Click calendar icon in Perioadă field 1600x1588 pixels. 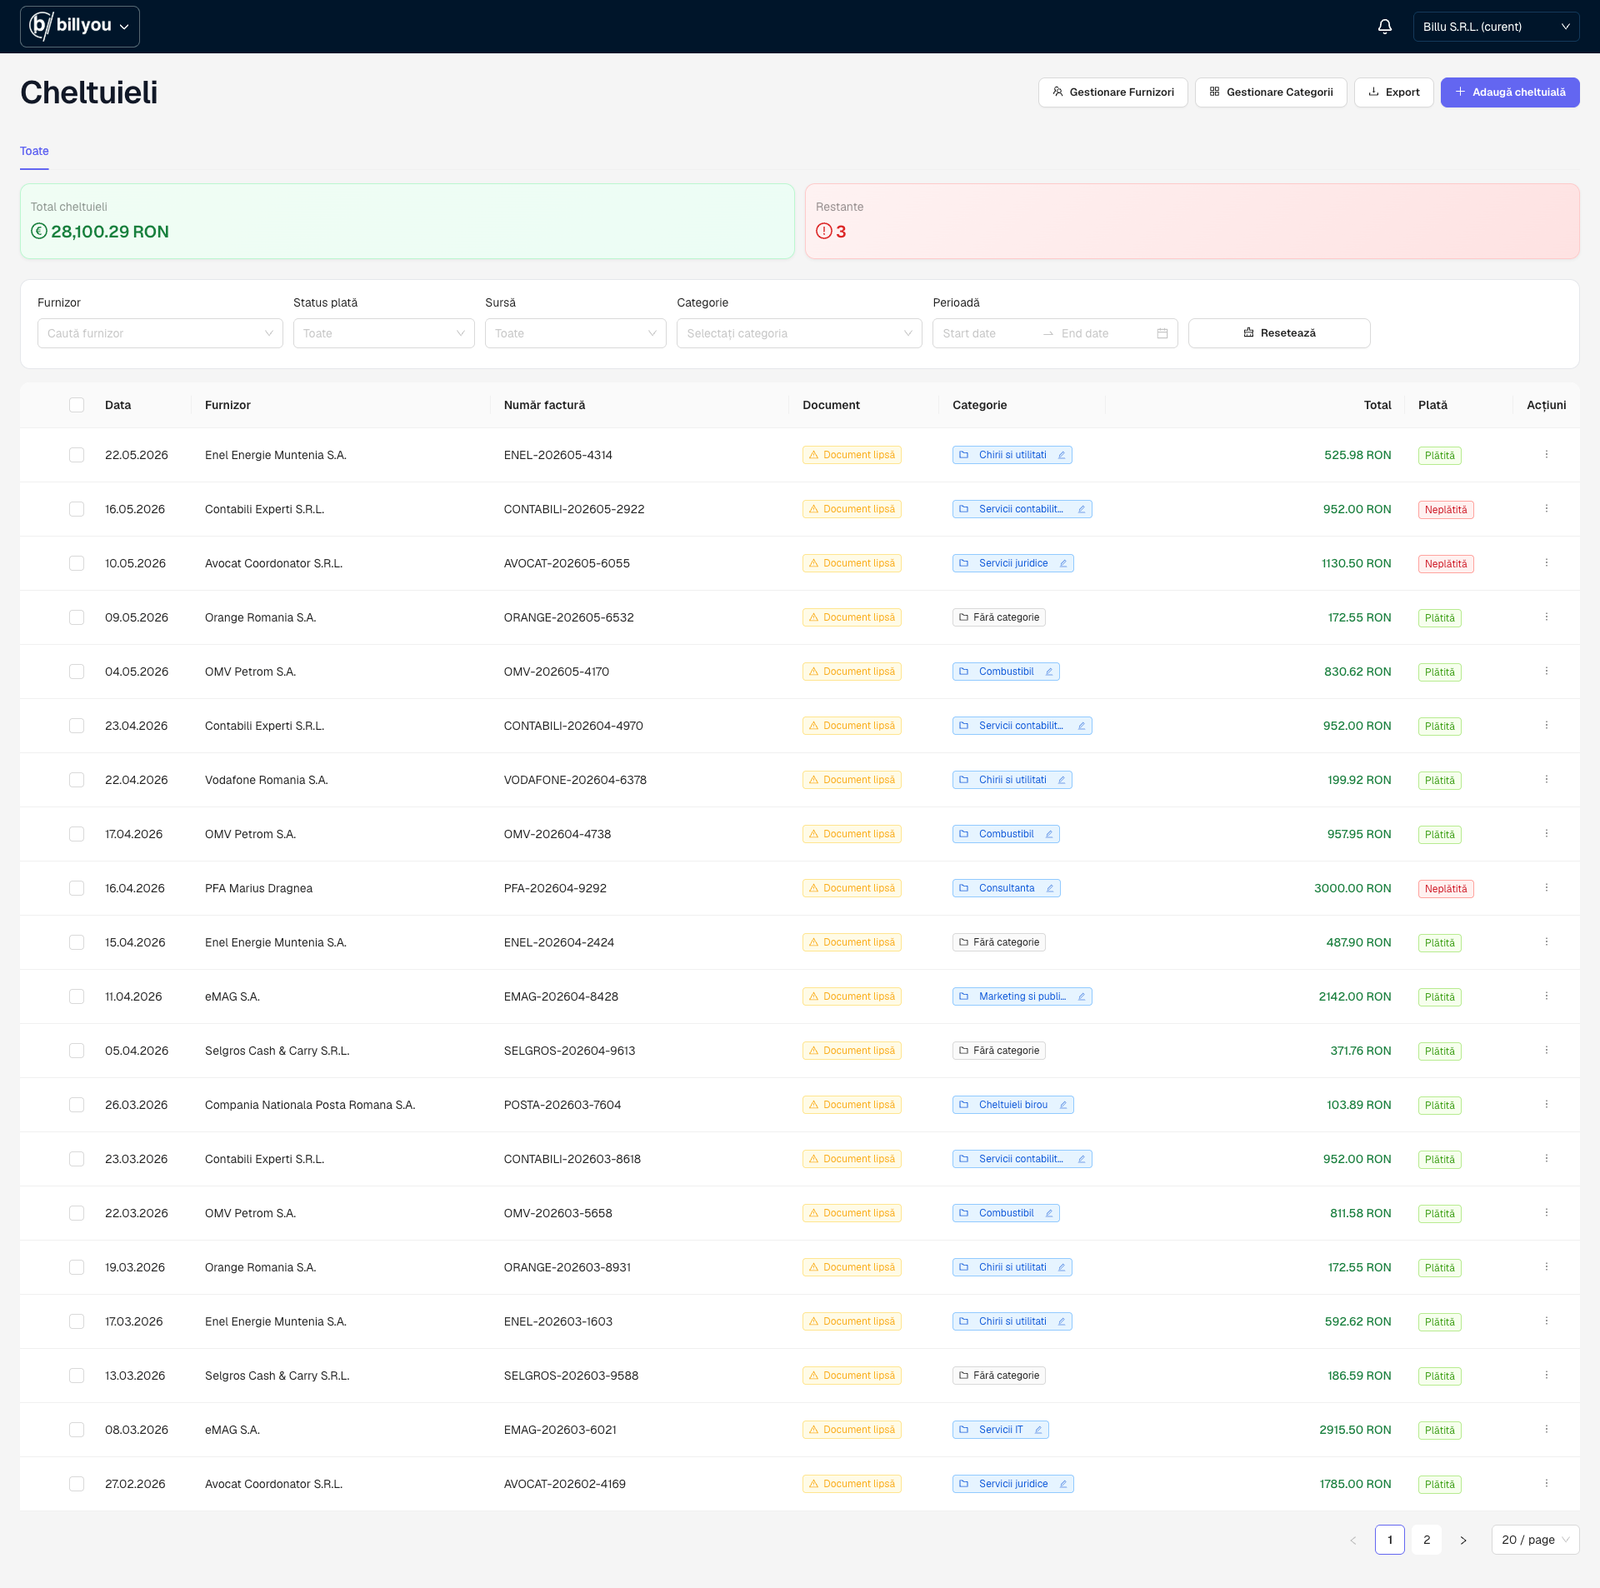pyautogui.click(x=1162, y=334)
